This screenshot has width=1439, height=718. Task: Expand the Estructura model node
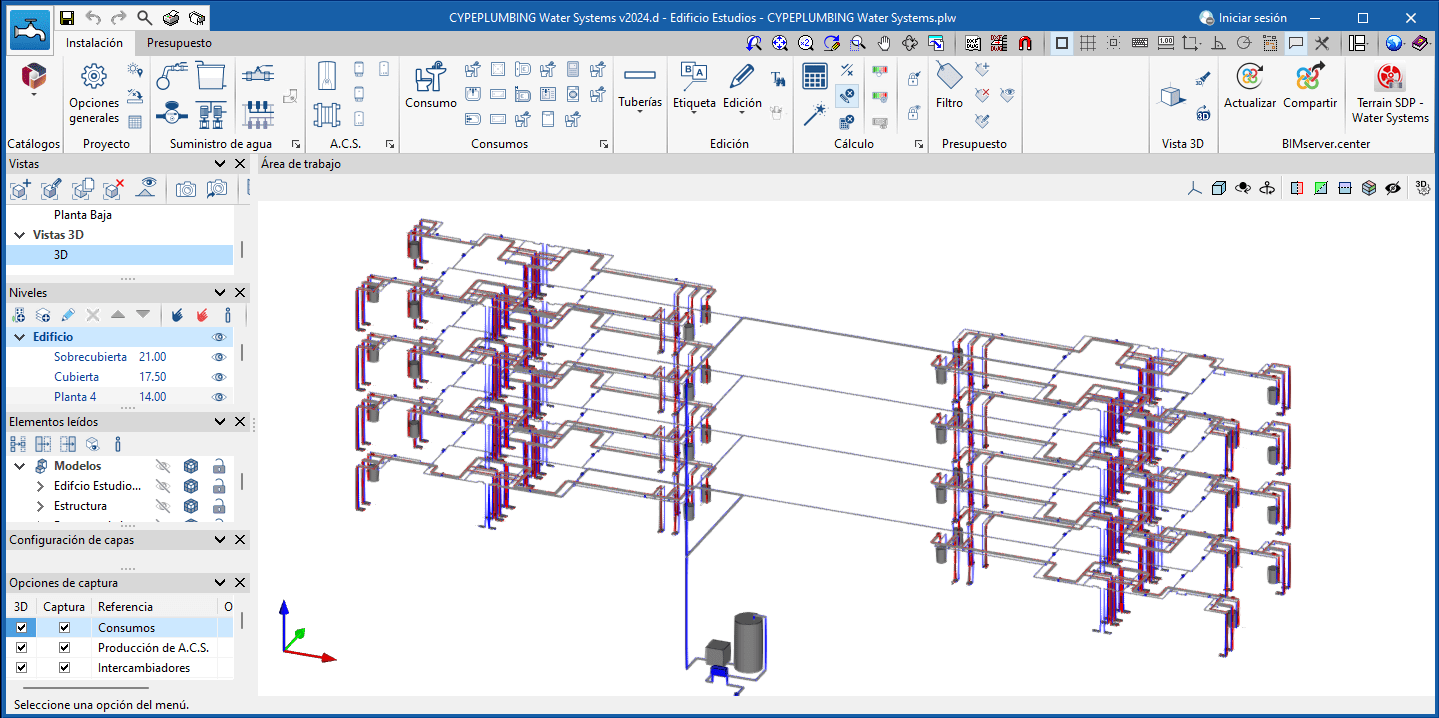(x=40, y=506)
